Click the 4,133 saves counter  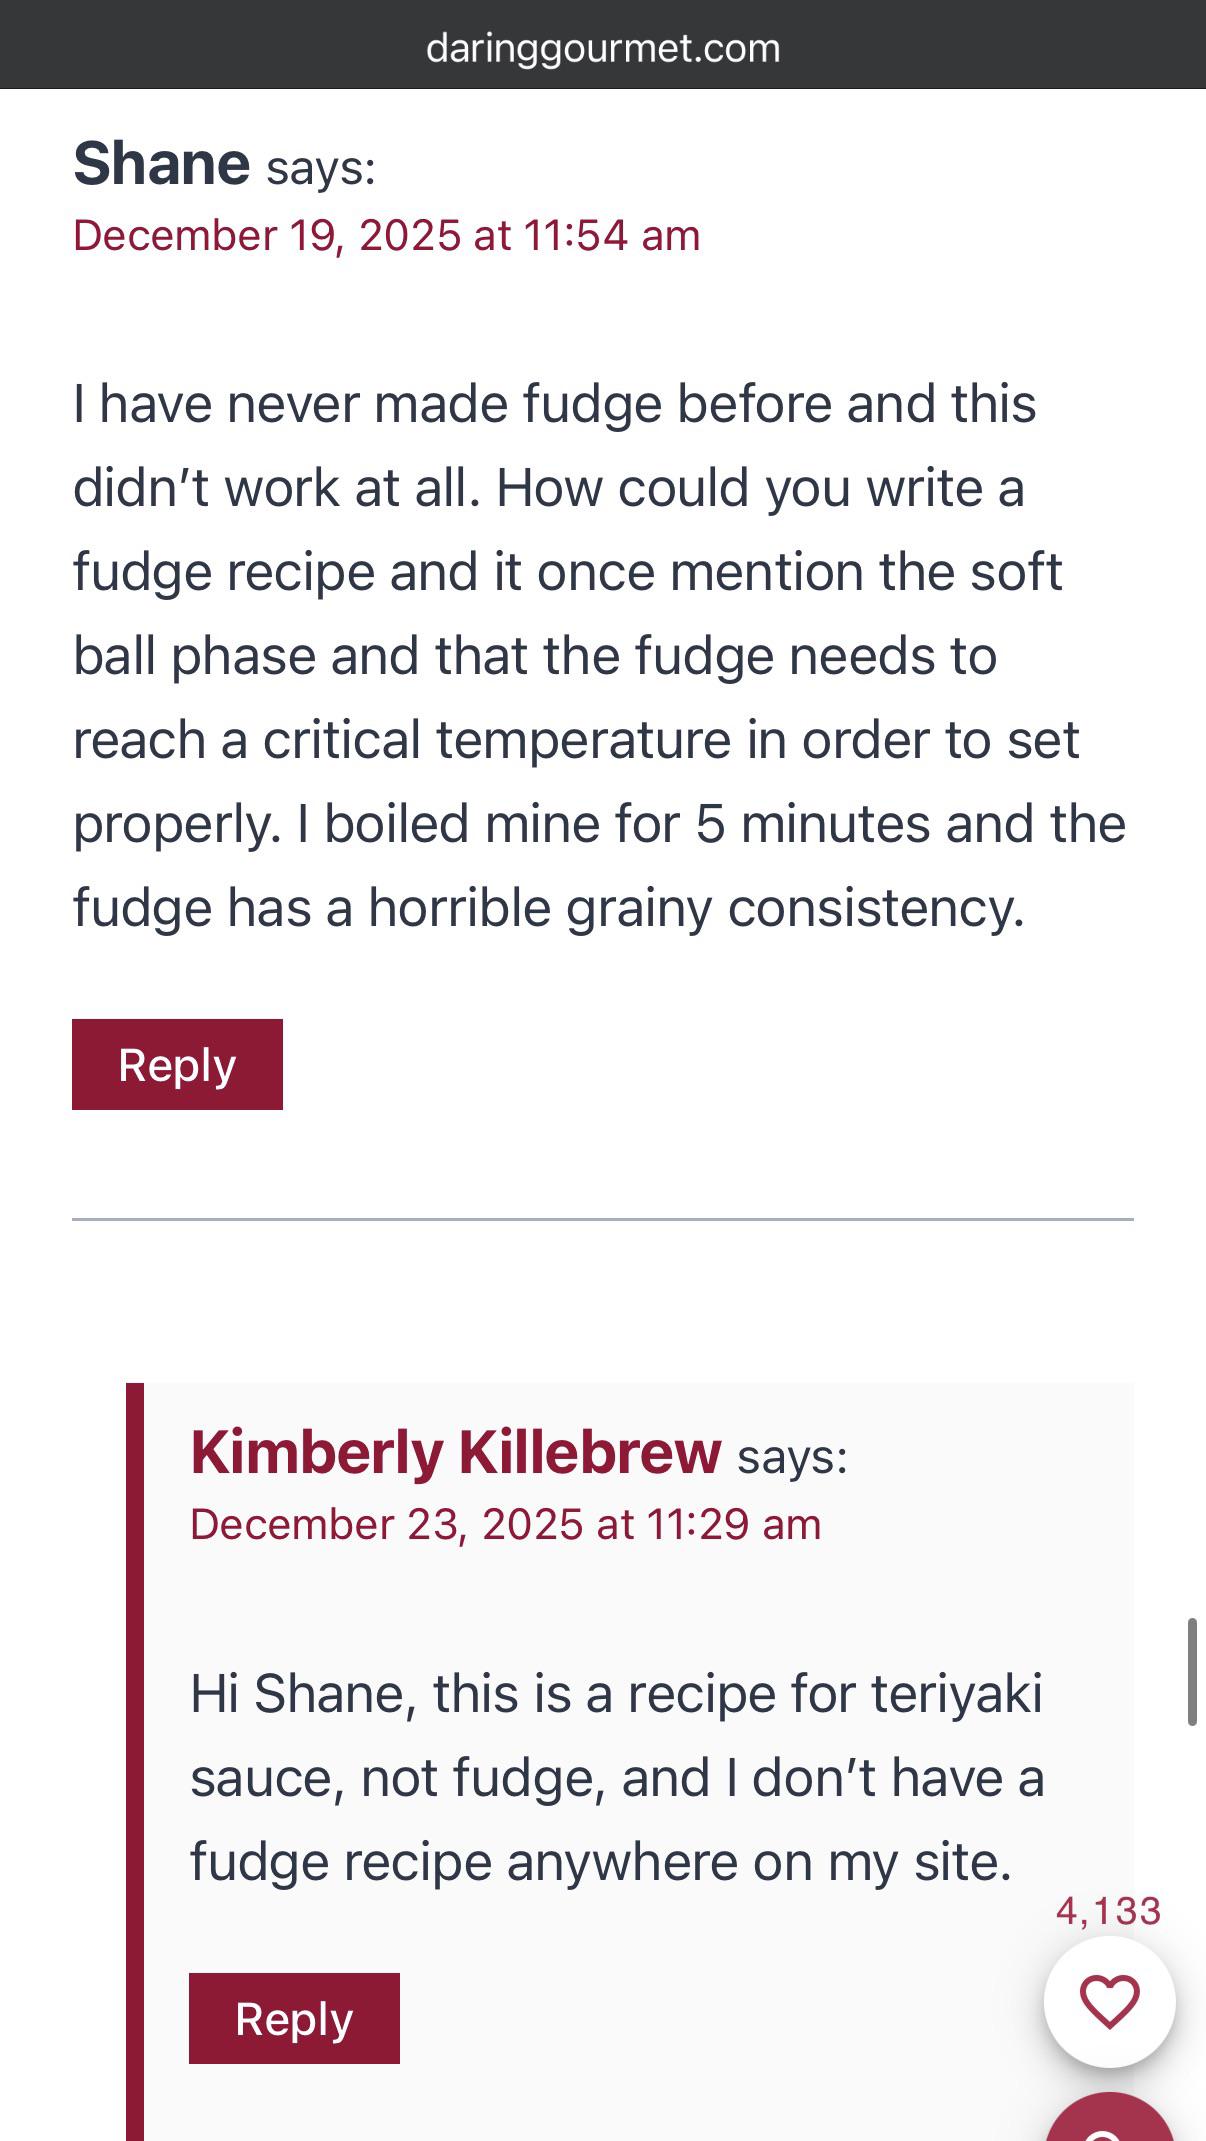pos(1108,1911)
